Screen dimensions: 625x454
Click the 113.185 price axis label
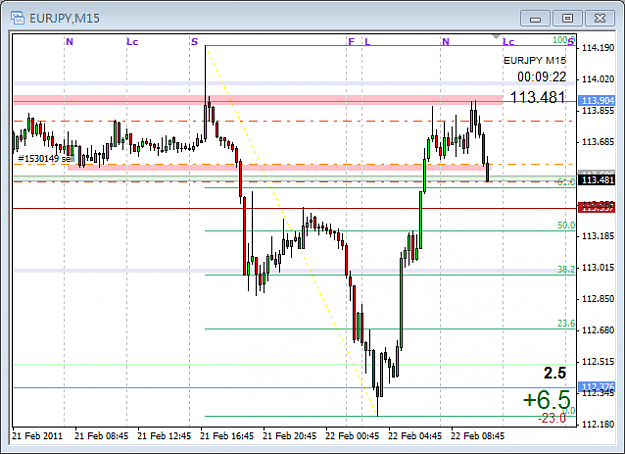598,236
